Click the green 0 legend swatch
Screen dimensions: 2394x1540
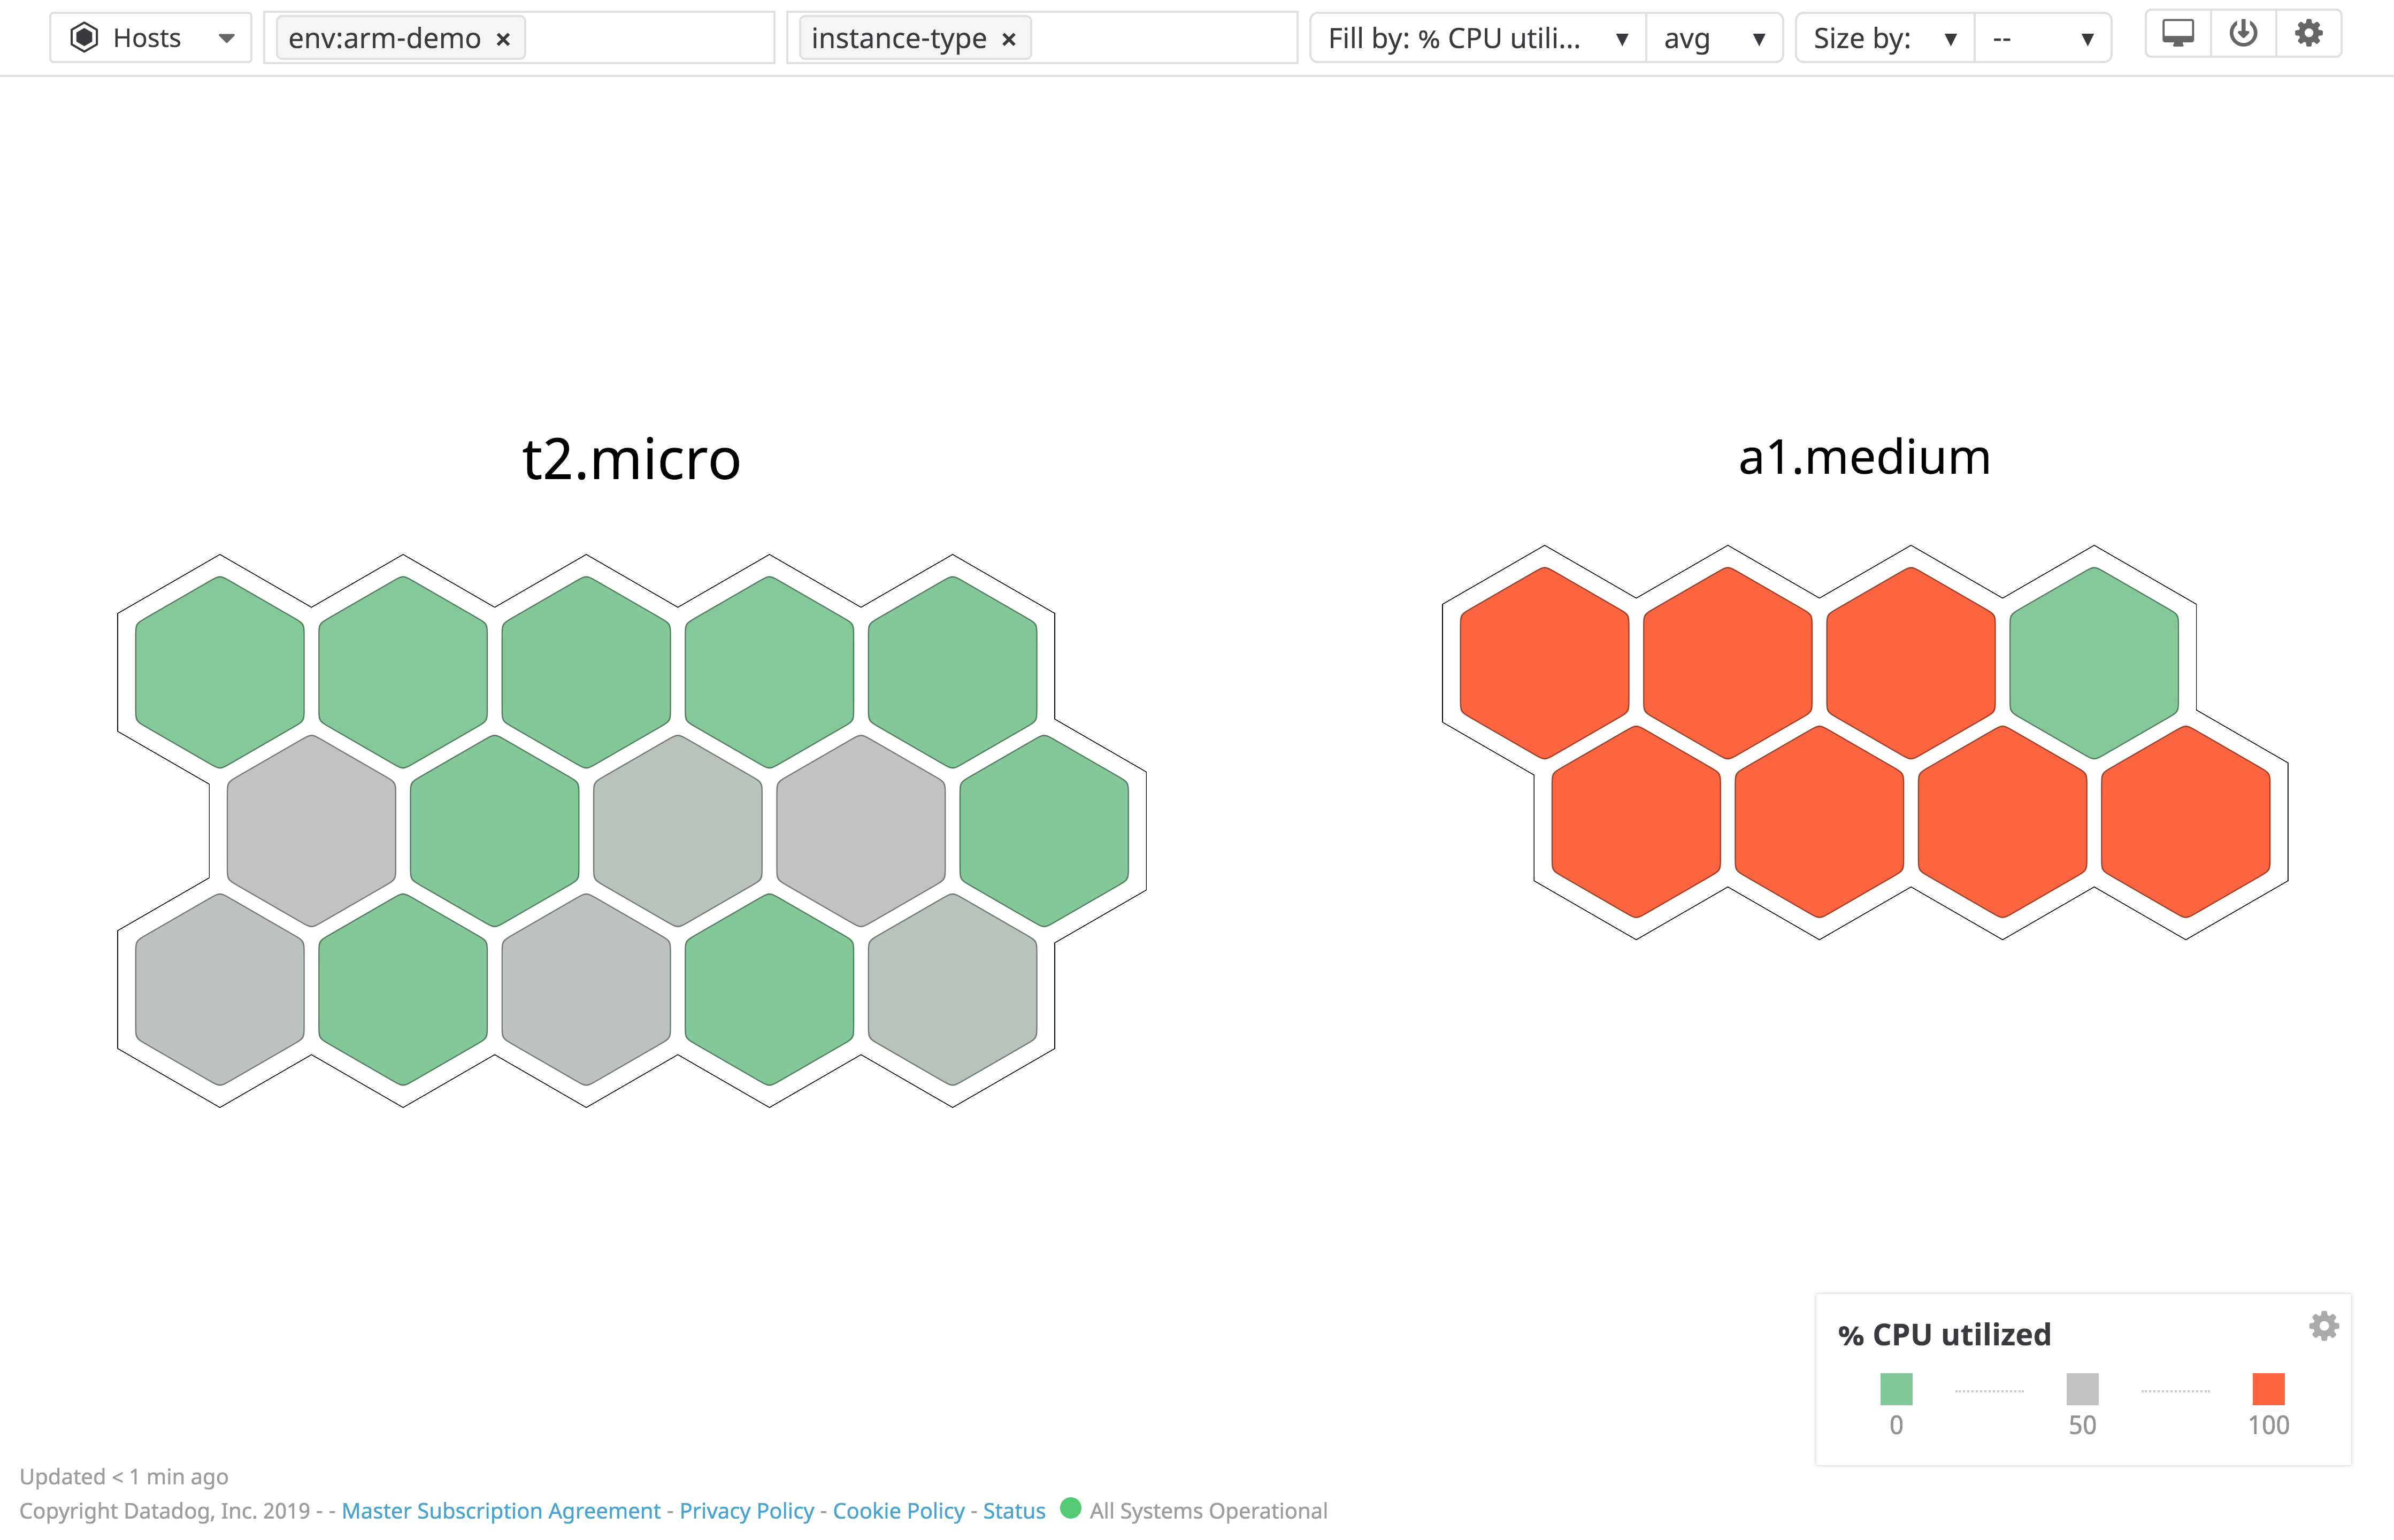(x=1896, y=1389)
